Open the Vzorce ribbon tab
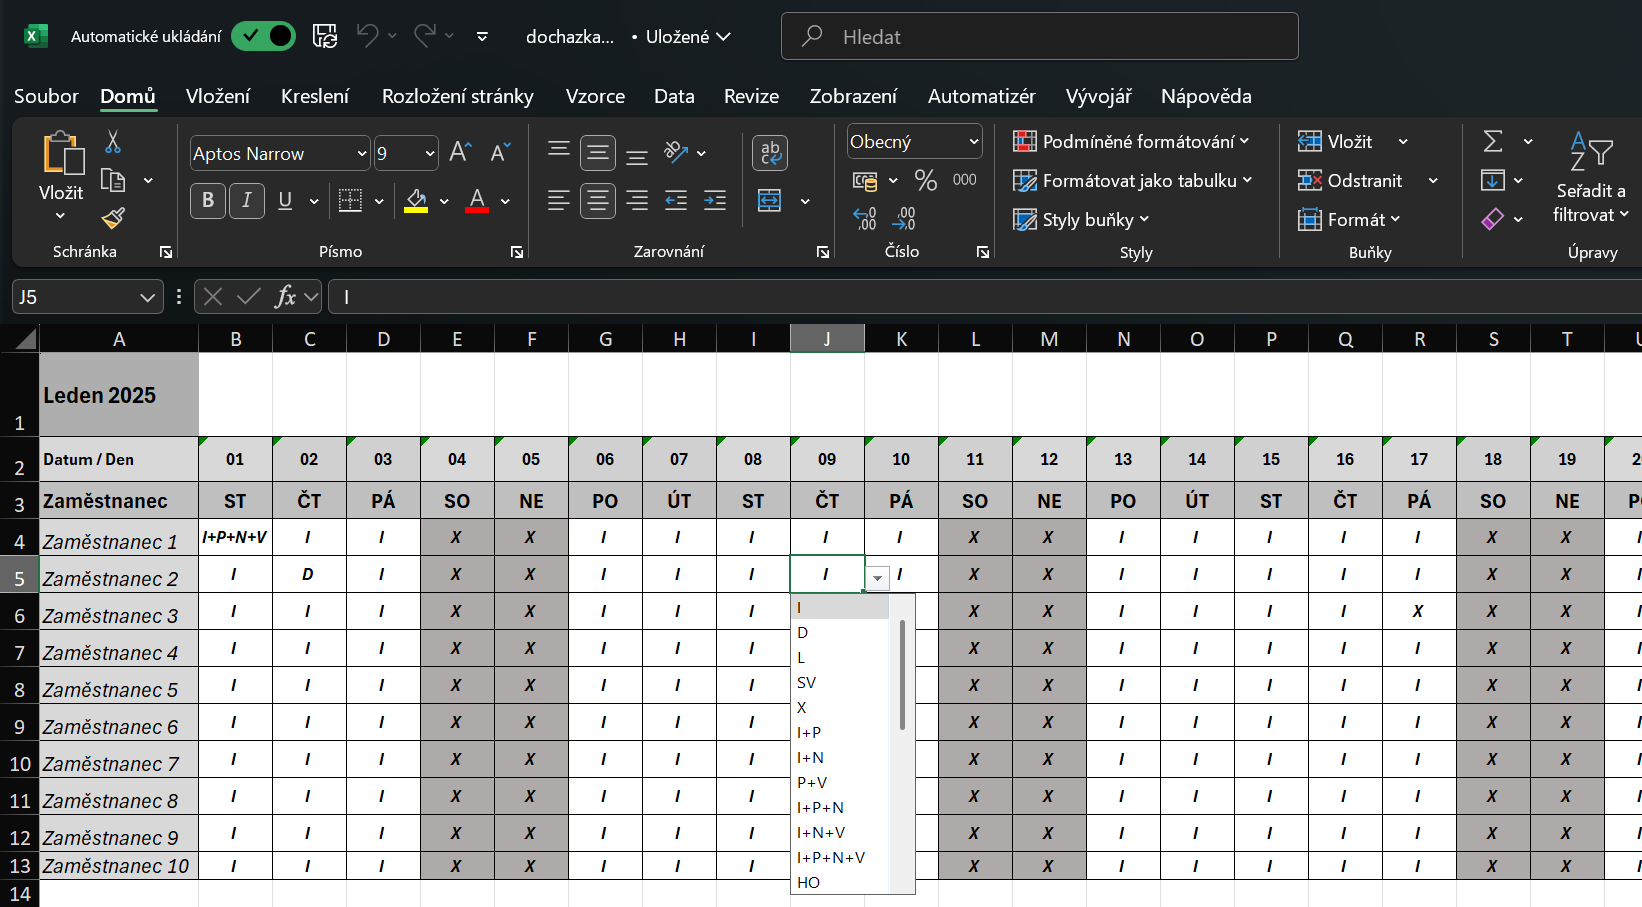 [595, 97]
